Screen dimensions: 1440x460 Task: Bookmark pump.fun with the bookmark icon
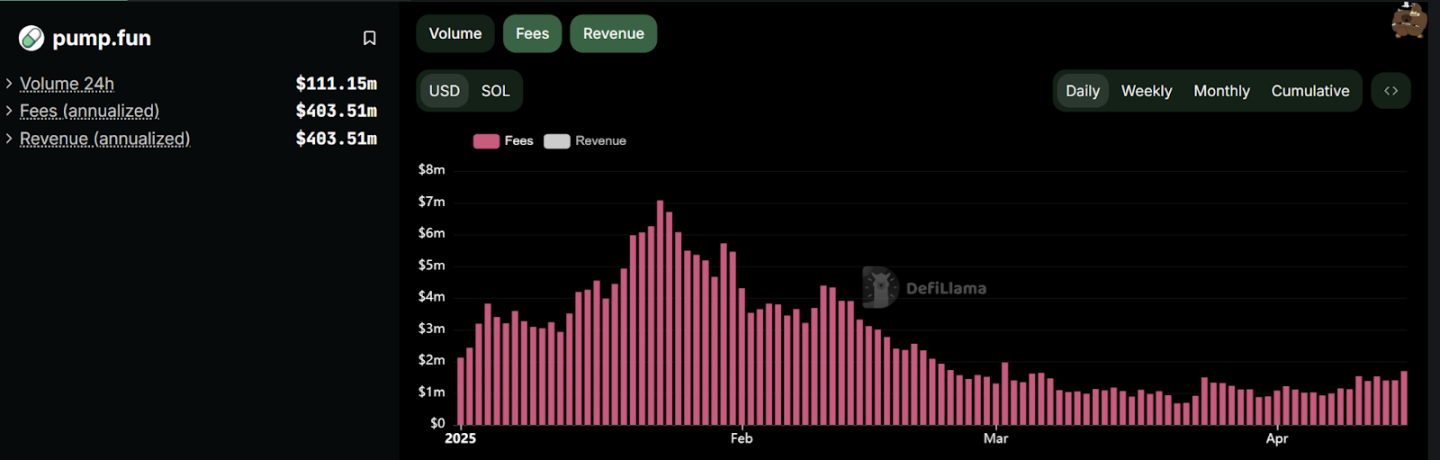(x=369, y=38)
